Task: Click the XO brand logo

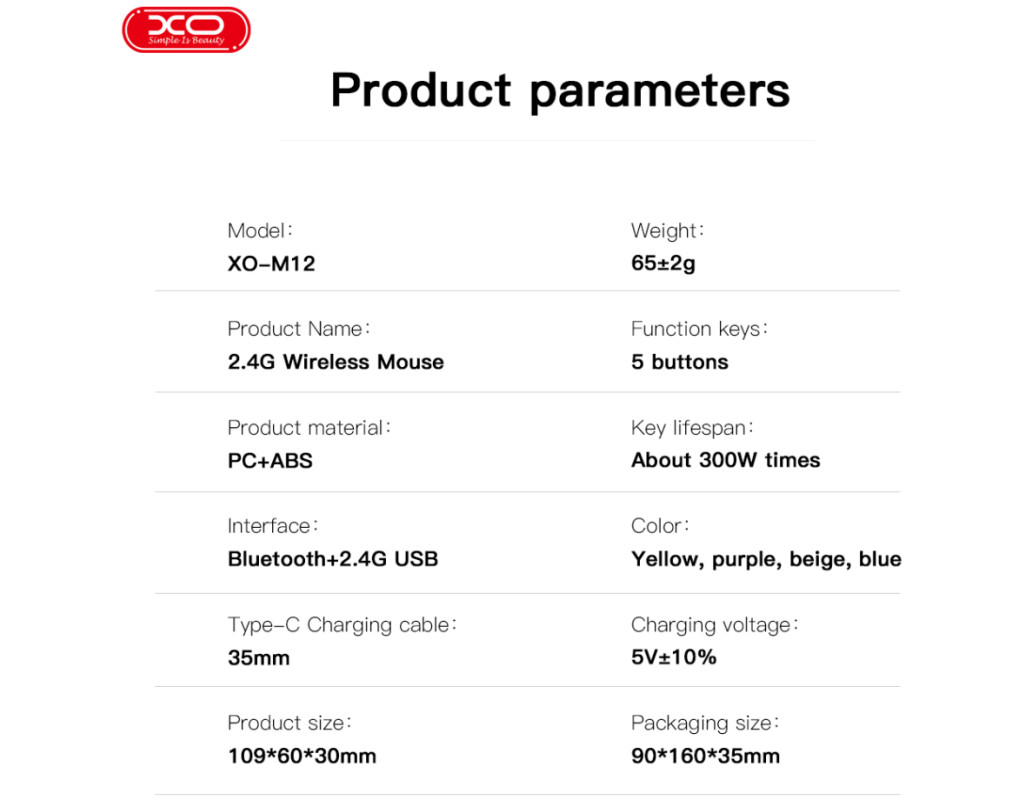Action: click(x=185, y=30)
